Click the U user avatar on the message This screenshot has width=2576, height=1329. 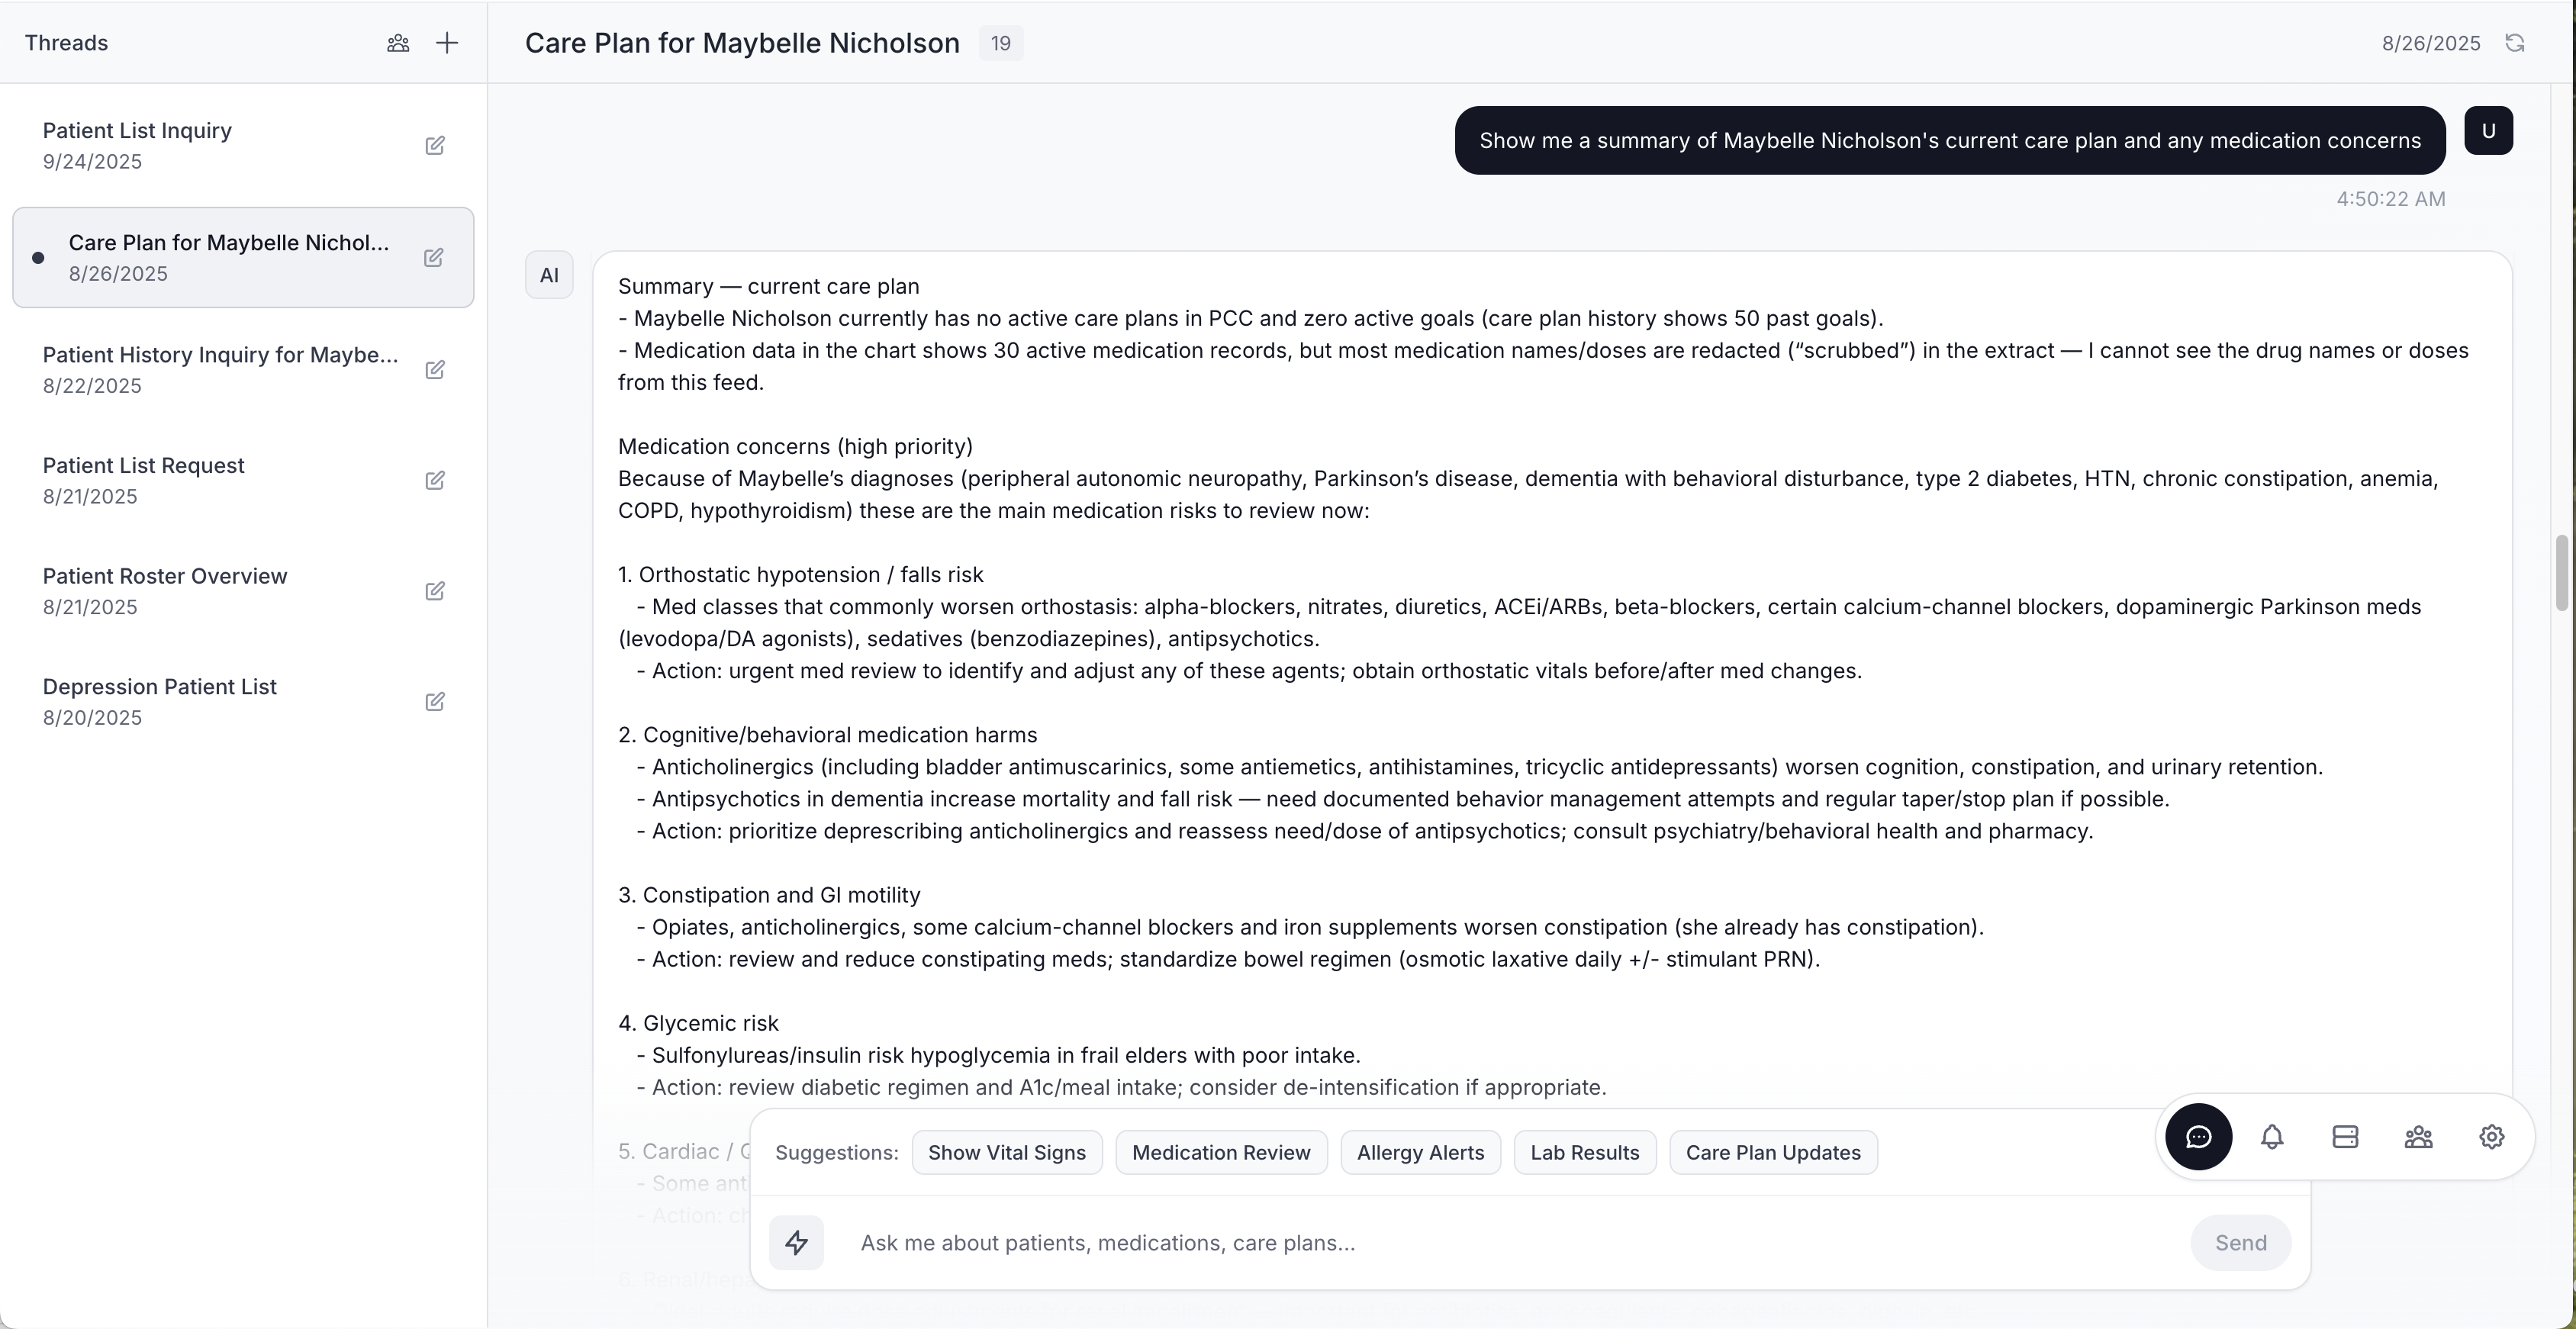tap(2490, 130)
